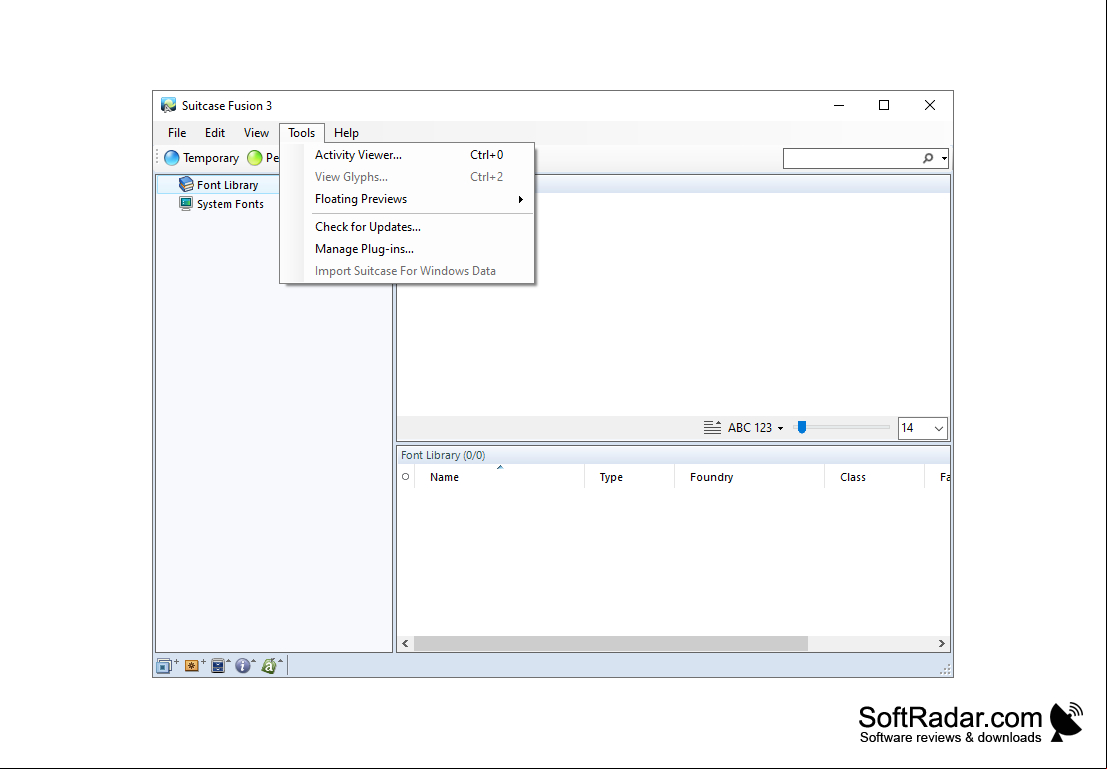Click the blue info icon in bottom toolbar
Viewport: 1107px width, 769px height.
pyautogui.click(x=243, y=665)
